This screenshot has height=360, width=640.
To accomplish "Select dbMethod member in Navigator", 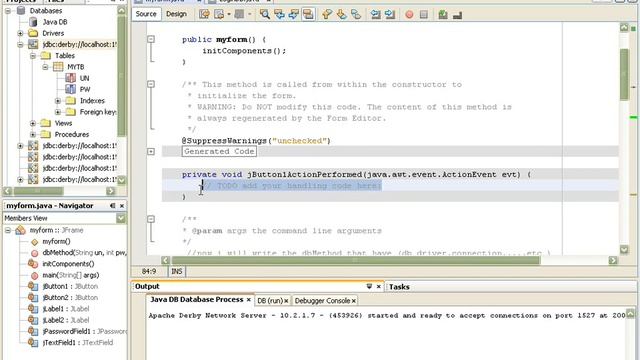I will [x=84, y=253].
